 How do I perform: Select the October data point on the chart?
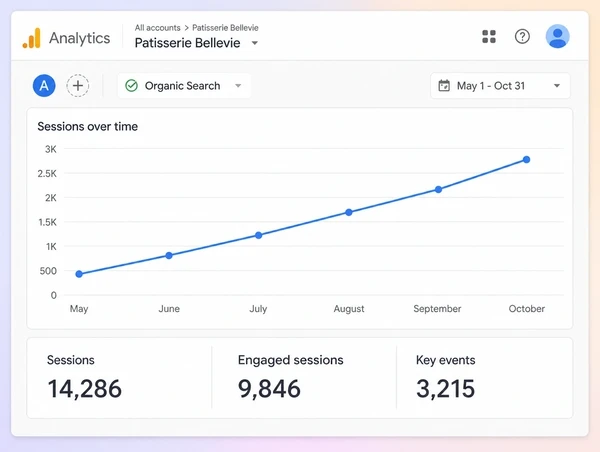click(x=527, y=160)
